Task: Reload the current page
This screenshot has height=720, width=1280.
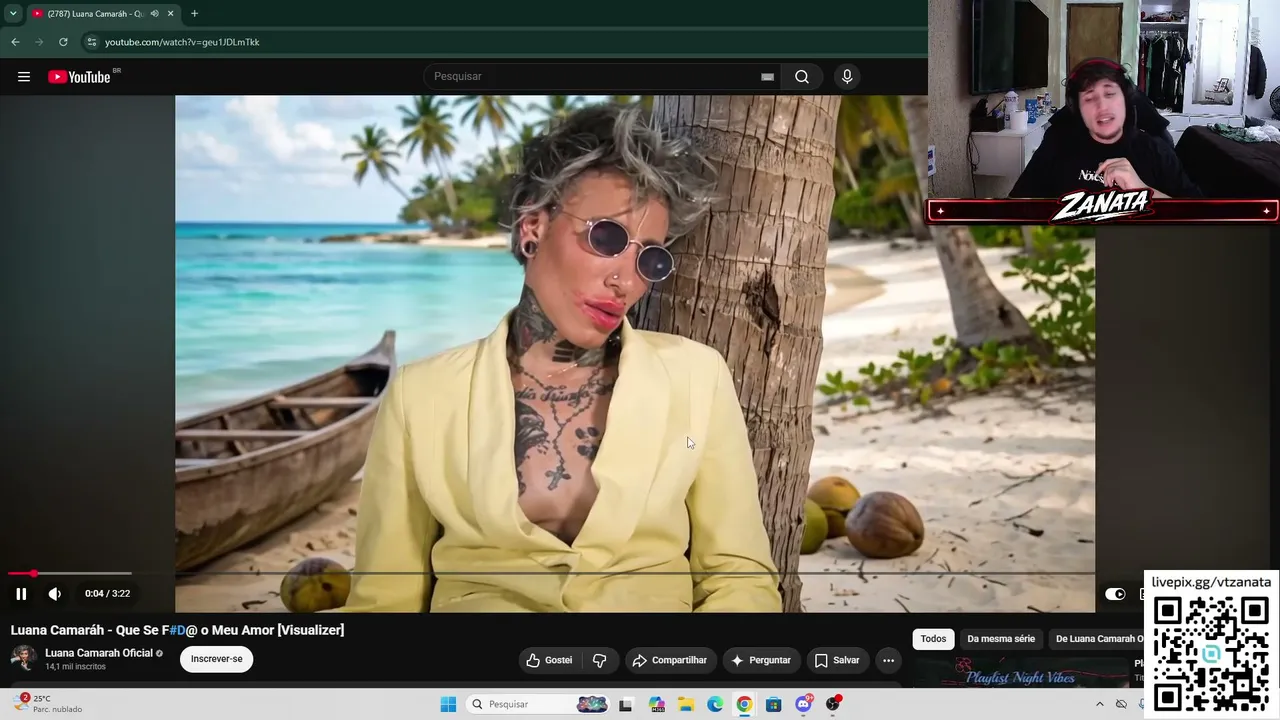Action: [63, 42]
